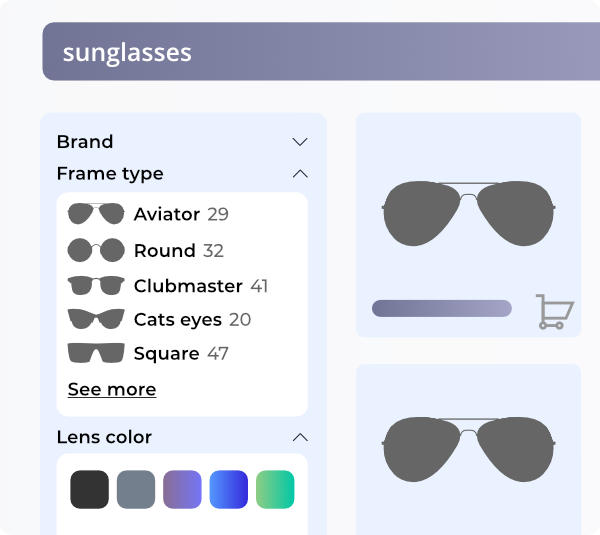
Task: Filter by Clubmaster label
Action: pyautogui.click(x=188, y=286)
